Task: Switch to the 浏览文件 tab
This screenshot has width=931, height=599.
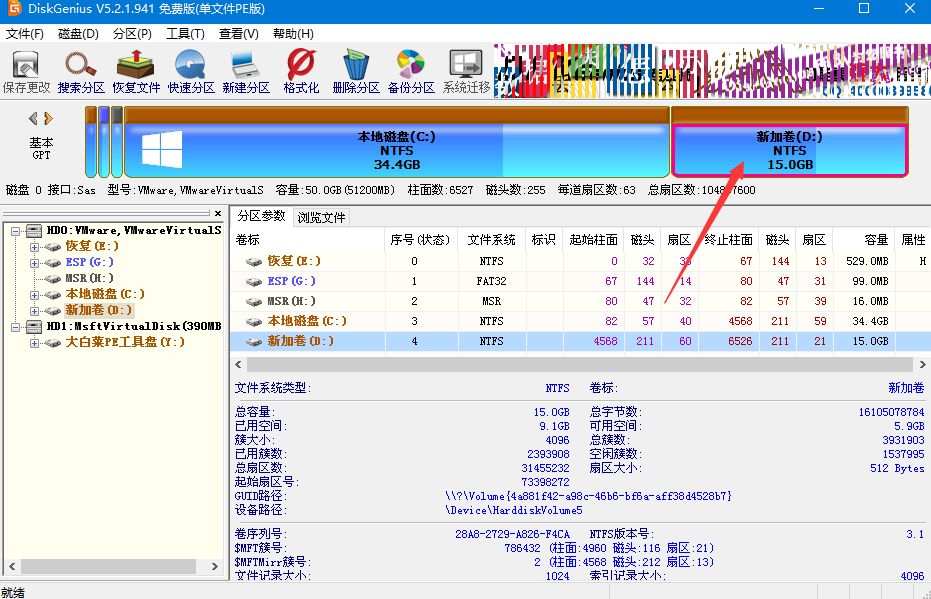Action: click(321, 217)
